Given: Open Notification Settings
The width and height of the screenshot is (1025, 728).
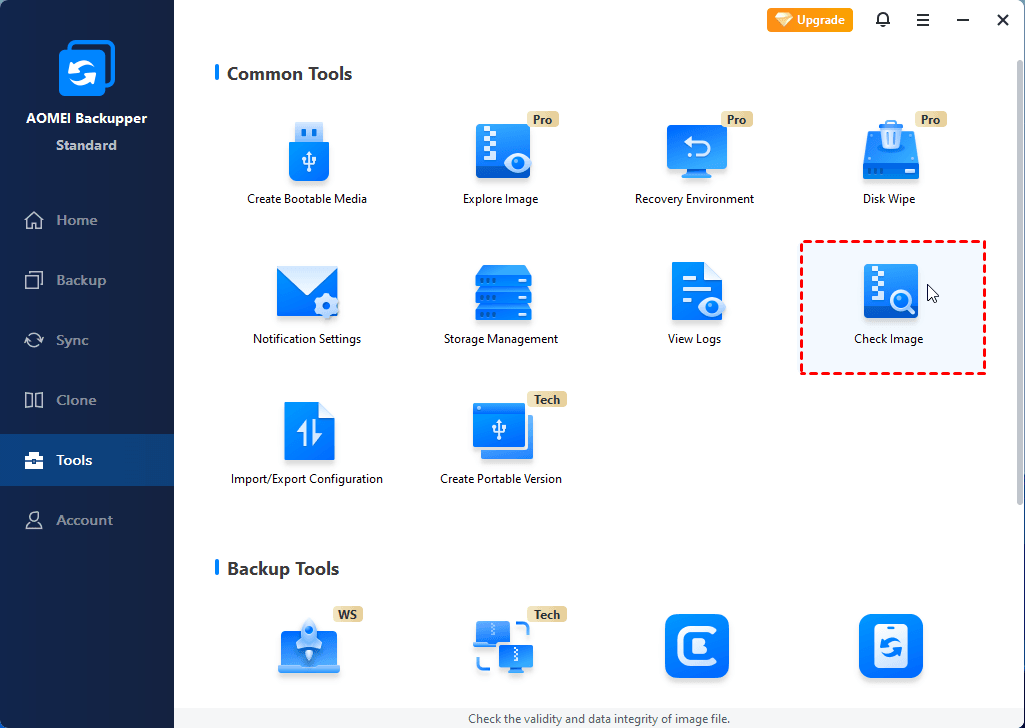Looking at the screenshot, I should (x=307, y=293).
